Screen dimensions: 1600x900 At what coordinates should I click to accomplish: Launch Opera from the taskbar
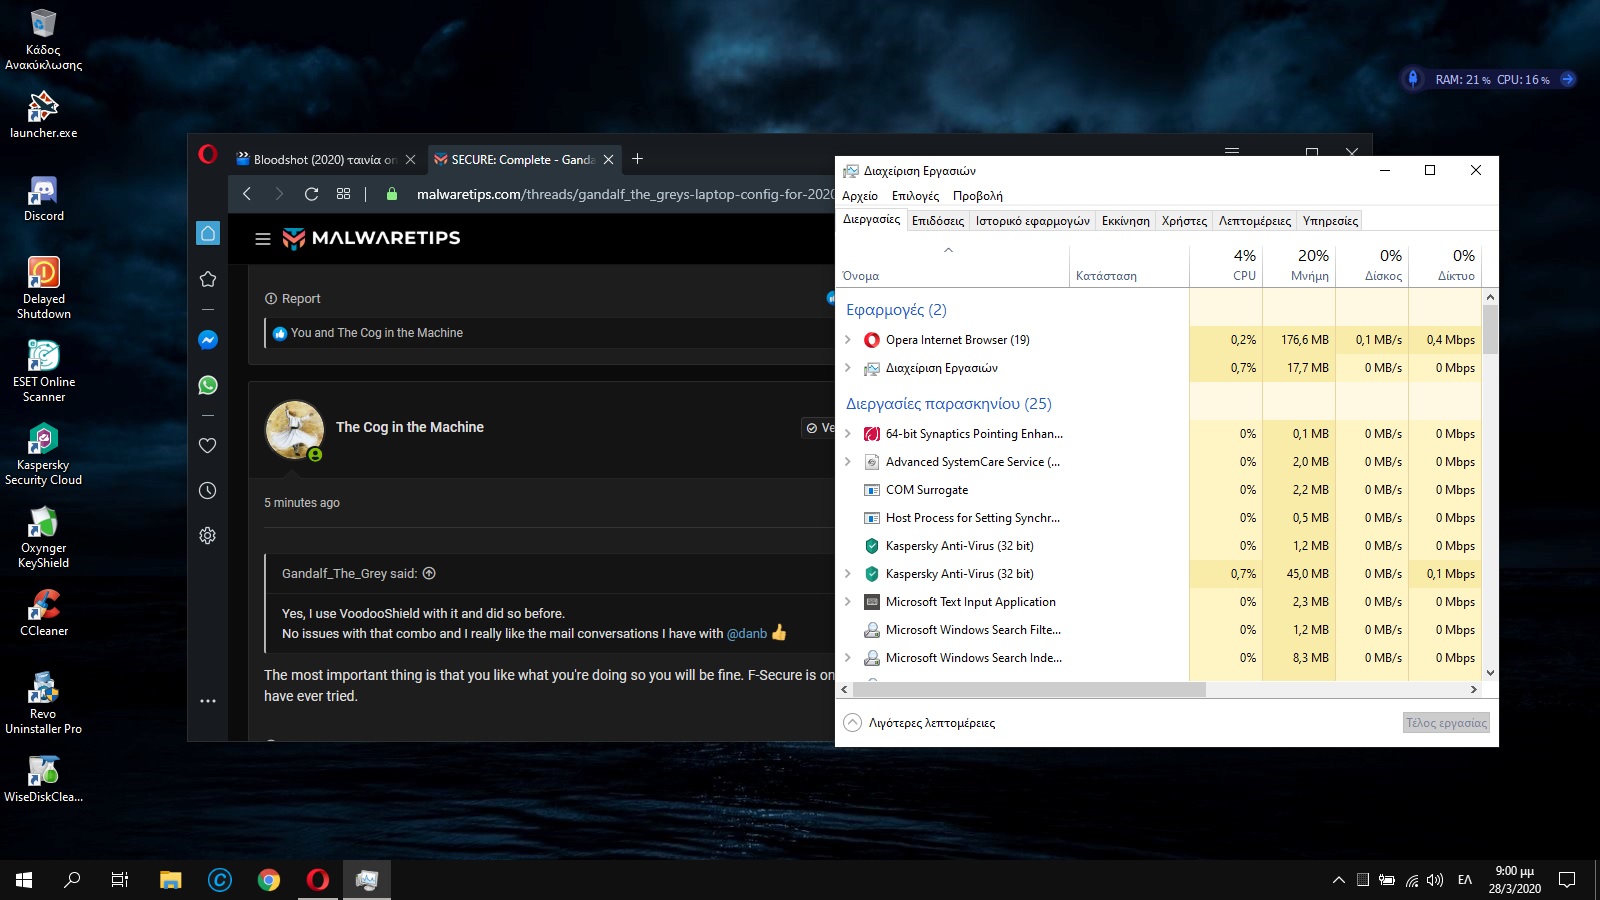tap(317, 880)
